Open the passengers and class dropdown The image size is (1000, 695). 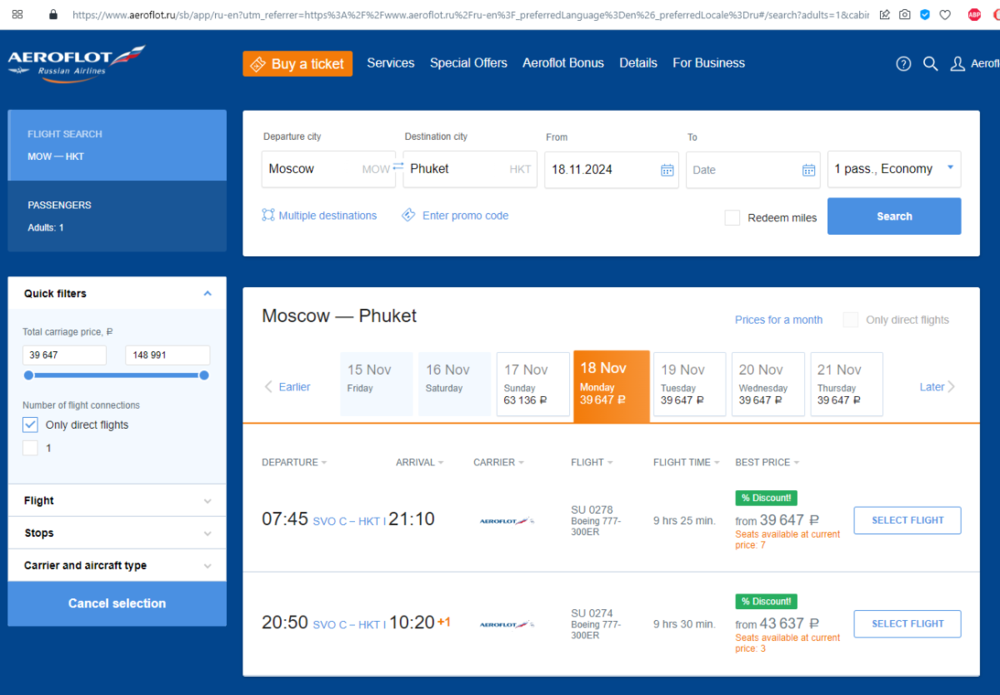tap(894, 169)
